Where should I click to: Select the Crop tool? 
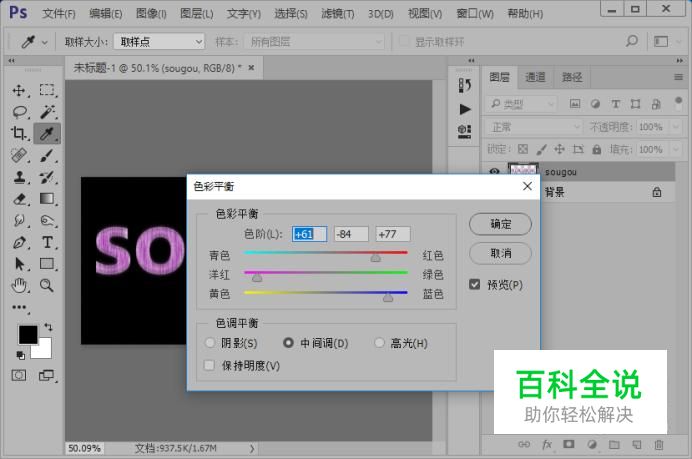pyautogui.click(x=19, y=133)
